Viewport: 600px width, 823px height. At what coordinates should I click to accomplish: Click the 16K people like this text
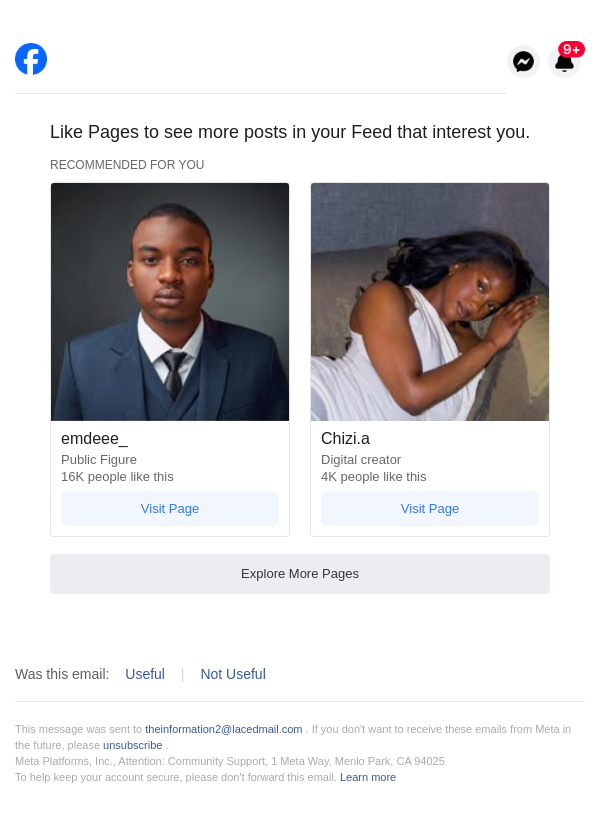click(117, 476)
